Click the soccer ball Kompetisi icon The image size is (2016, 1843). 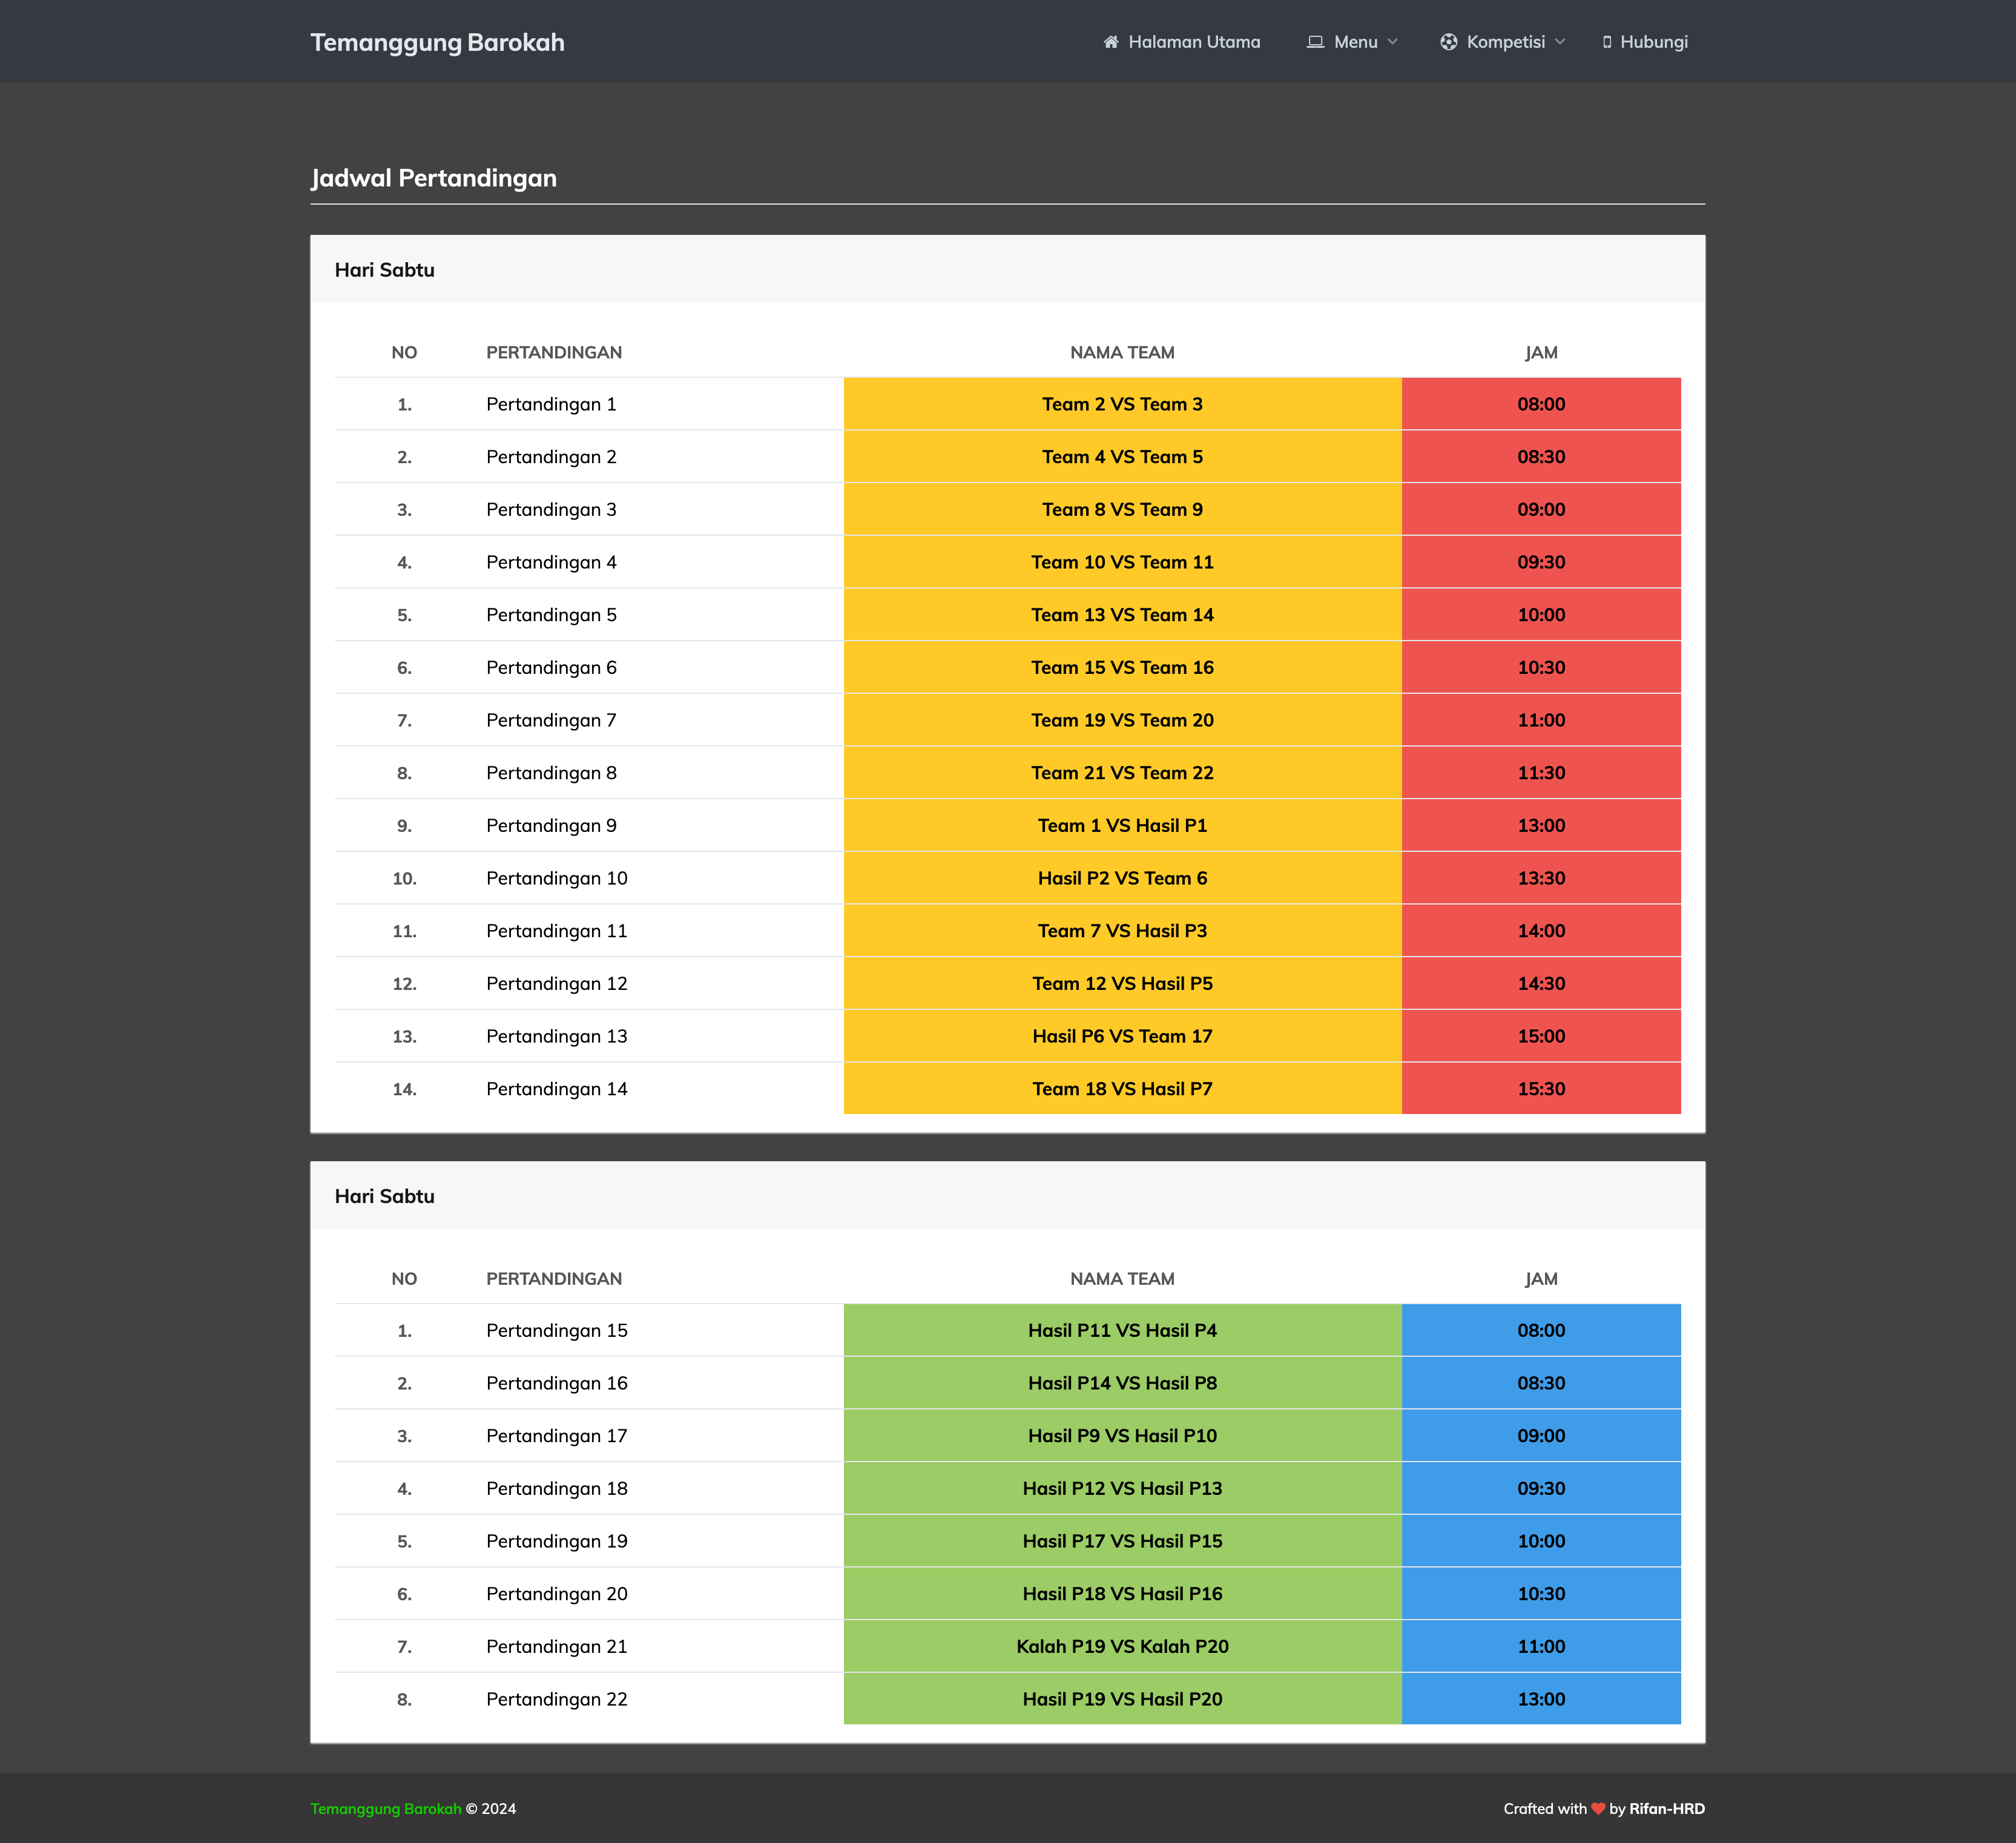pyautogui.click(x=1448, y=42)
